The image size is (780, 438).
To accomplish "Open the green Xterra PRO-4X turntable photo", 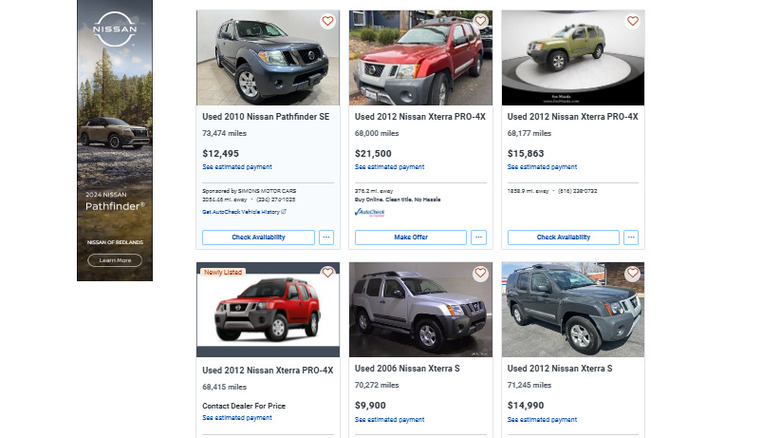I will coord(573,58).
